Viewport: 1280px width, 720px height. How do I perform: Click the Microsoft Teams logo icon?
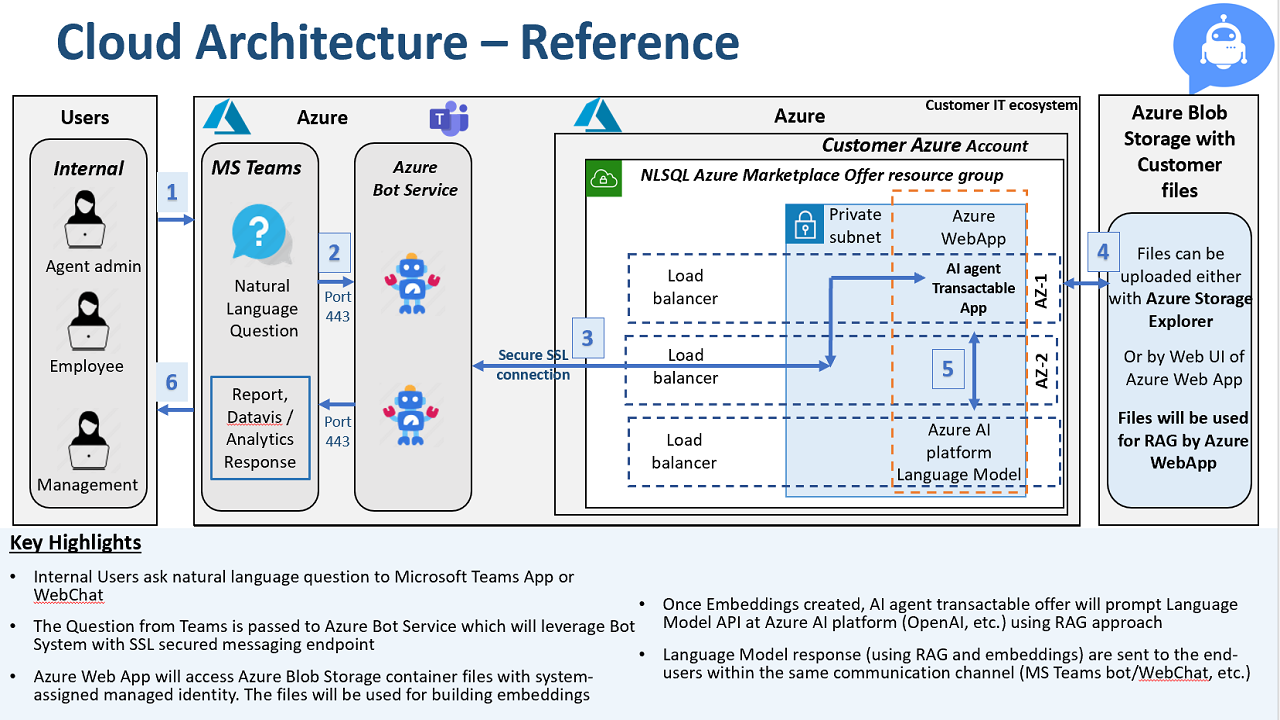(449, 119)
